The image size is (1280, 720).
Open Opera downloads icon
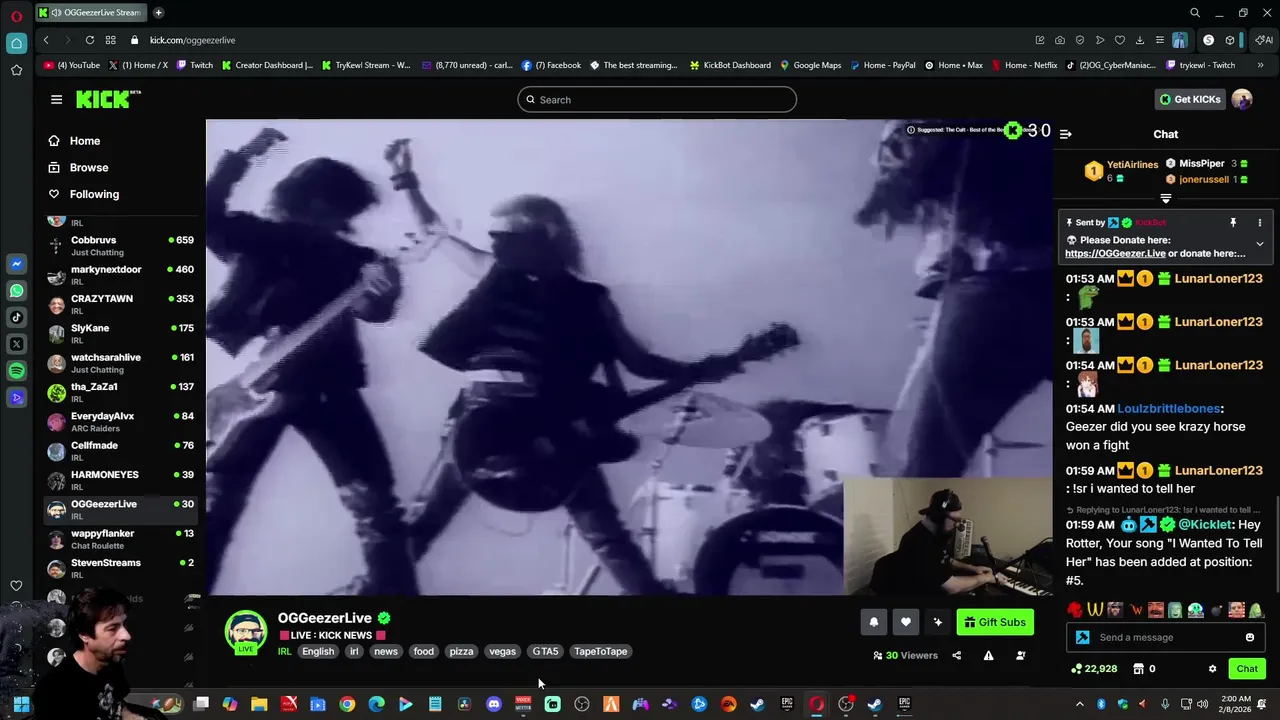1140,40
